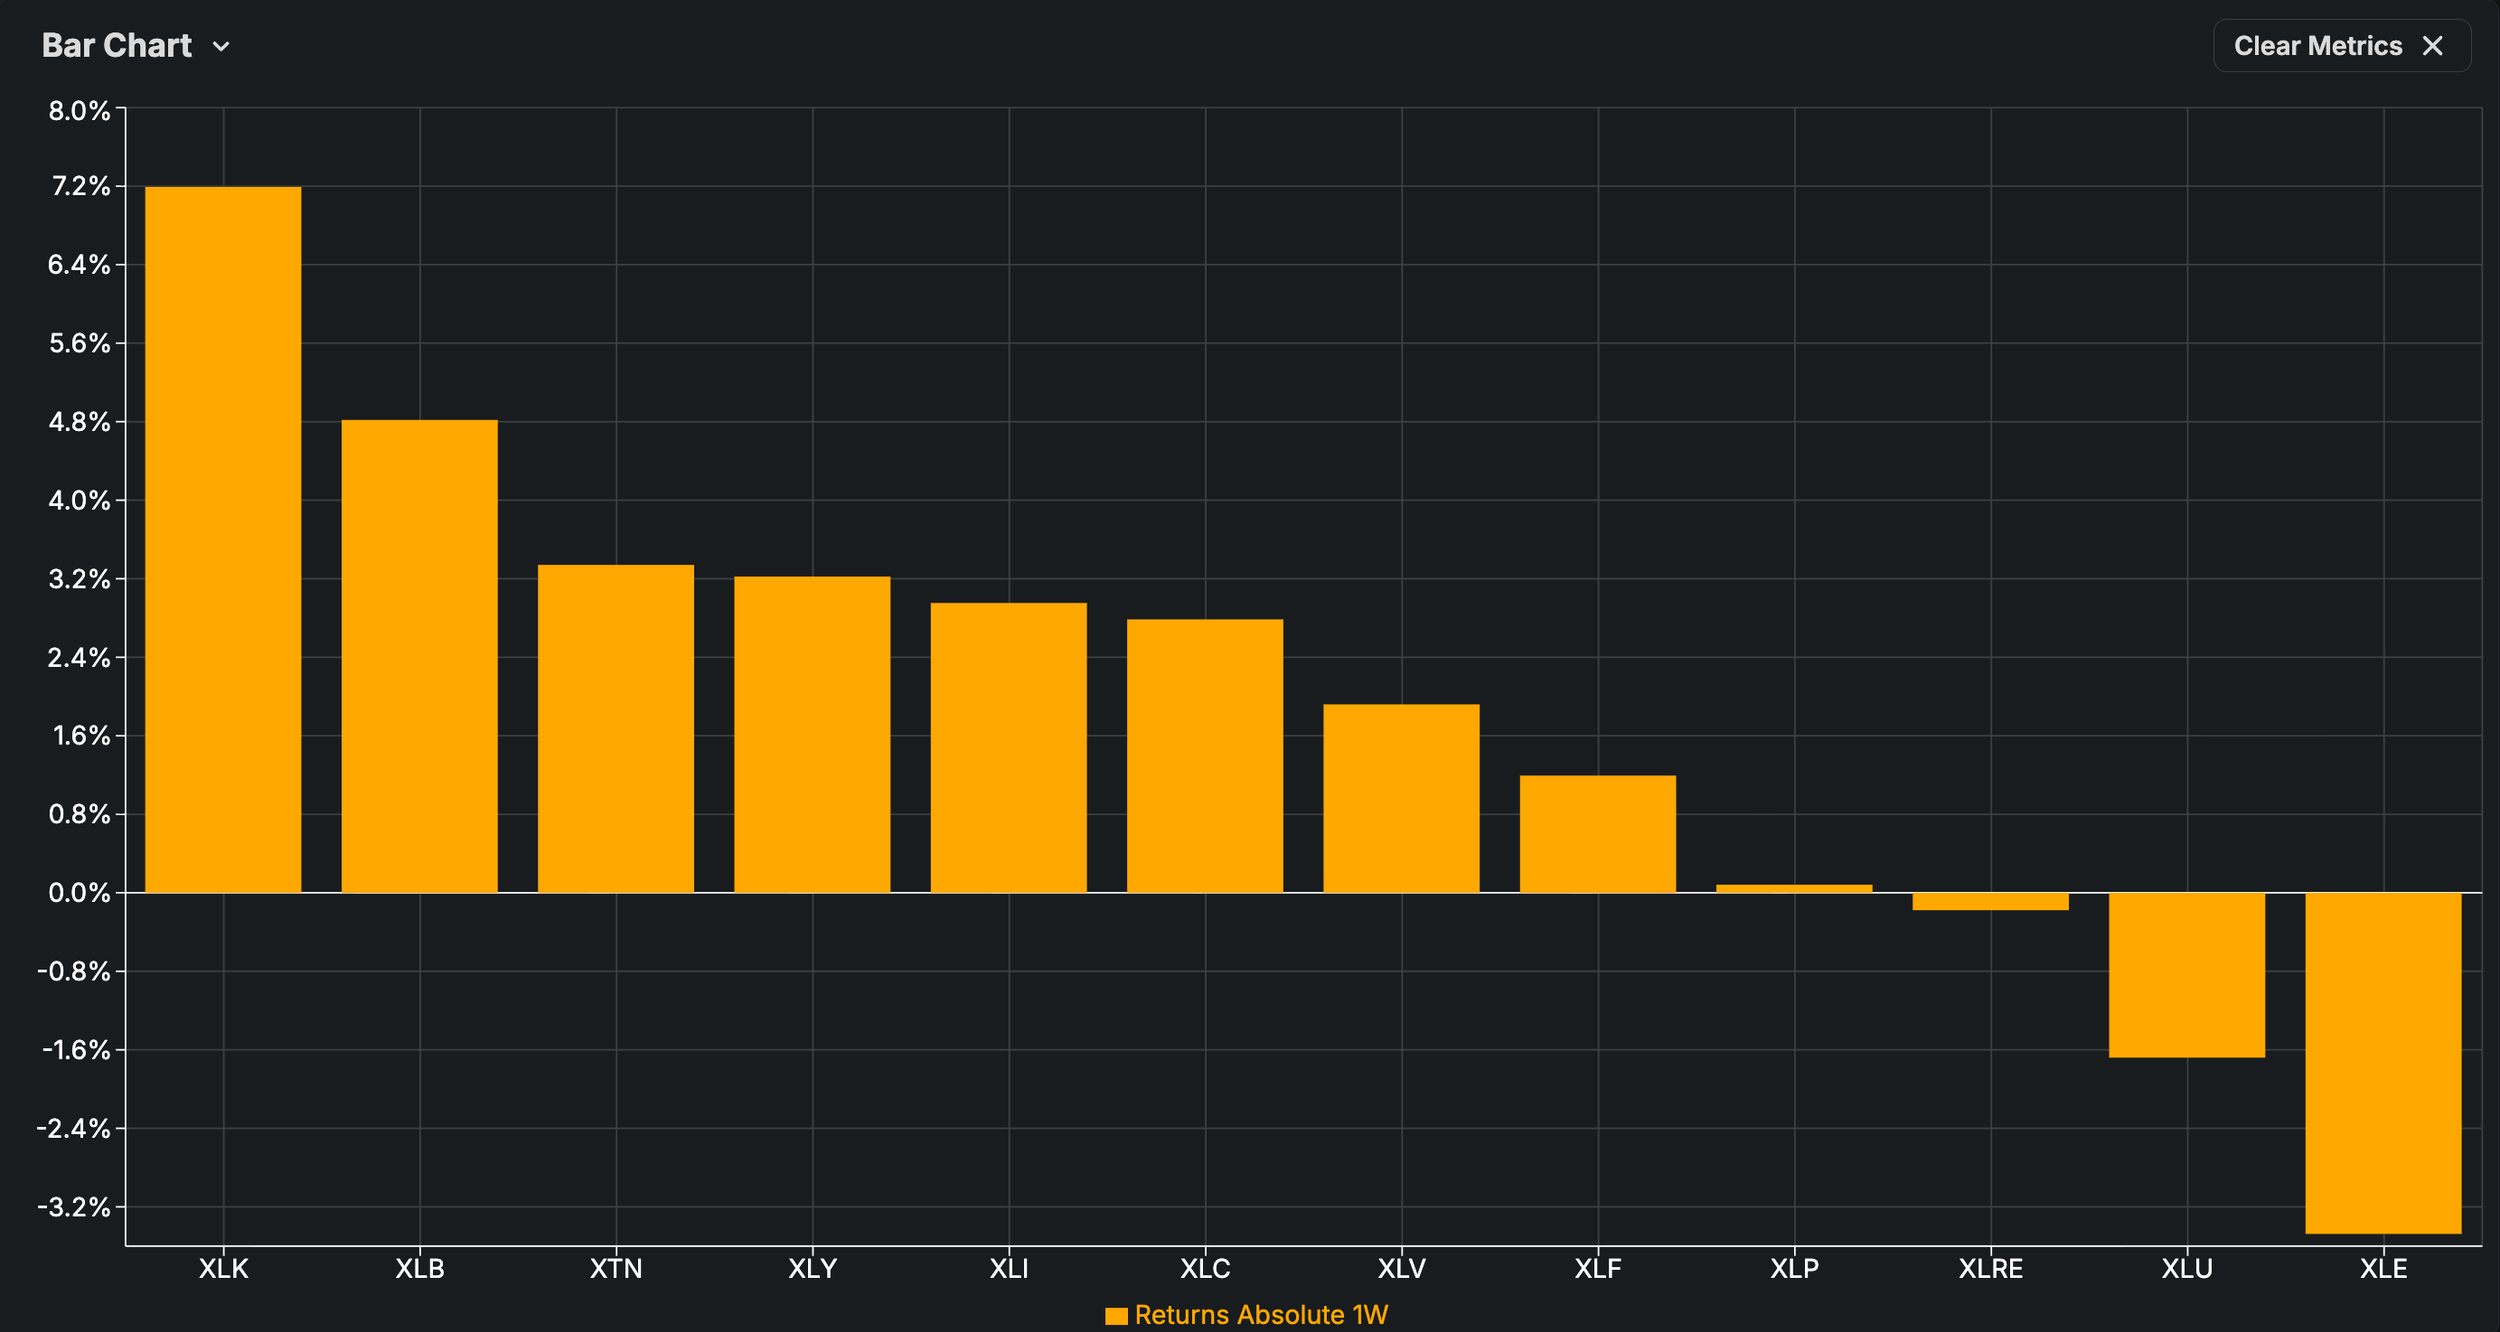Click the 3.2% y-axis label
Image resolution: width=2500 pixels, height=1332 pixels.
(80, 579)
